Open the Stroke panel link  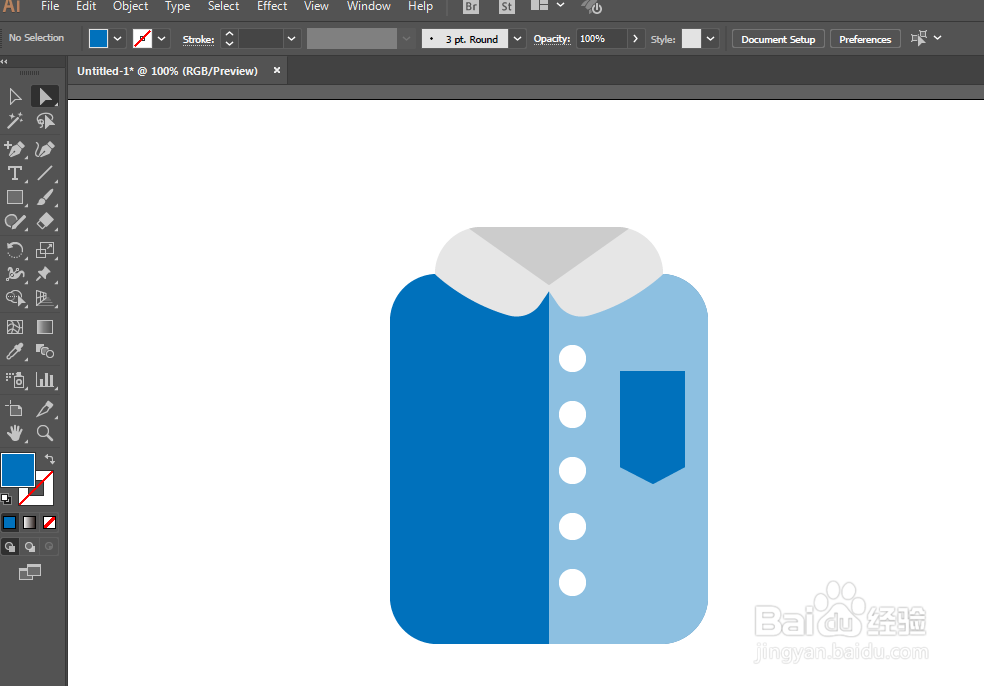[x=198, y=40]
